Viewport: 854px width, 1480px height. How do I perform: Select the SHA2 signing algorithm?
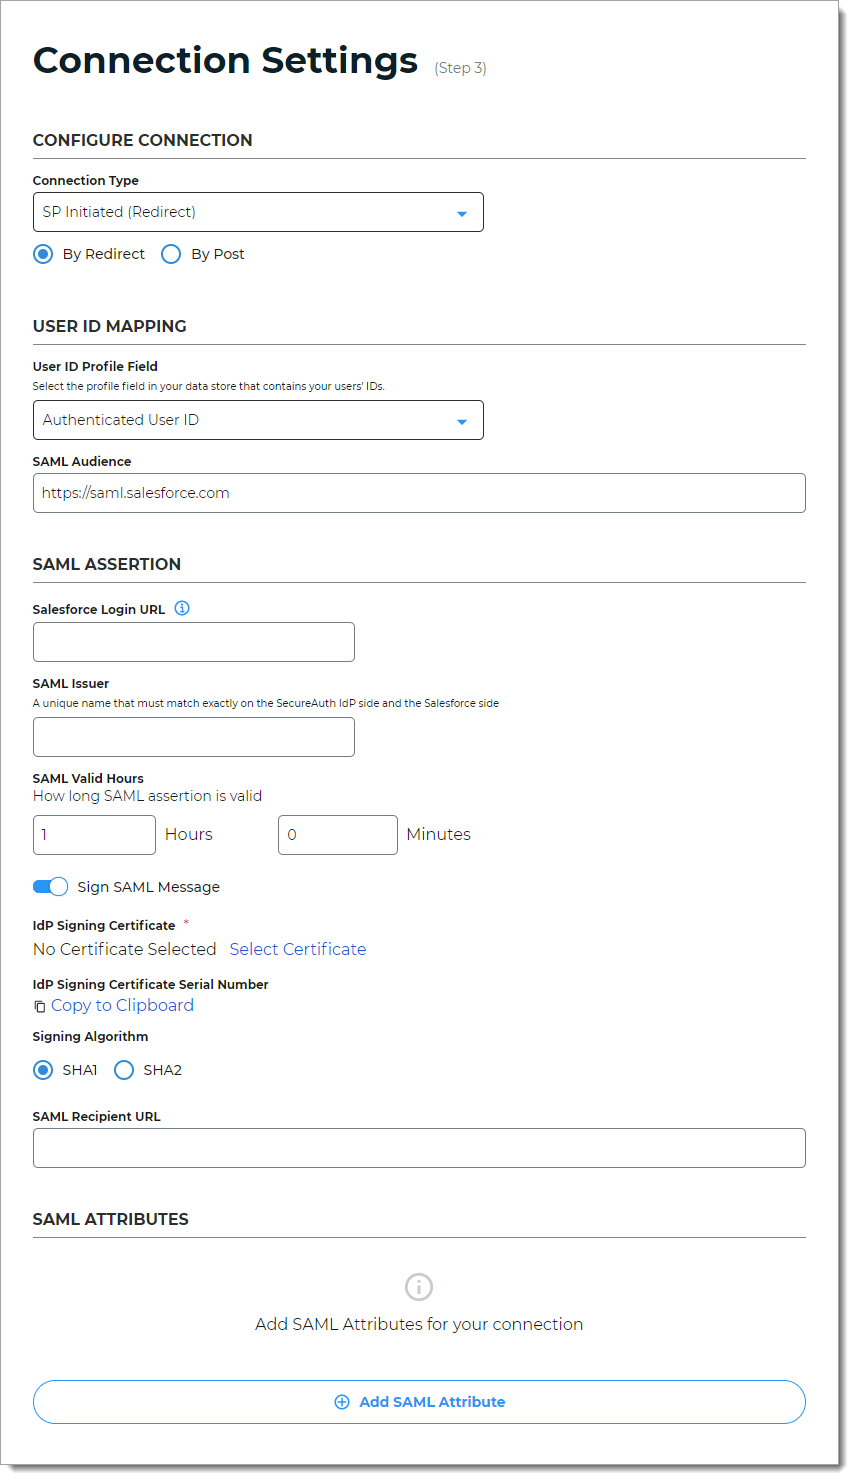pyautogui.click(x=124, y=1070)
